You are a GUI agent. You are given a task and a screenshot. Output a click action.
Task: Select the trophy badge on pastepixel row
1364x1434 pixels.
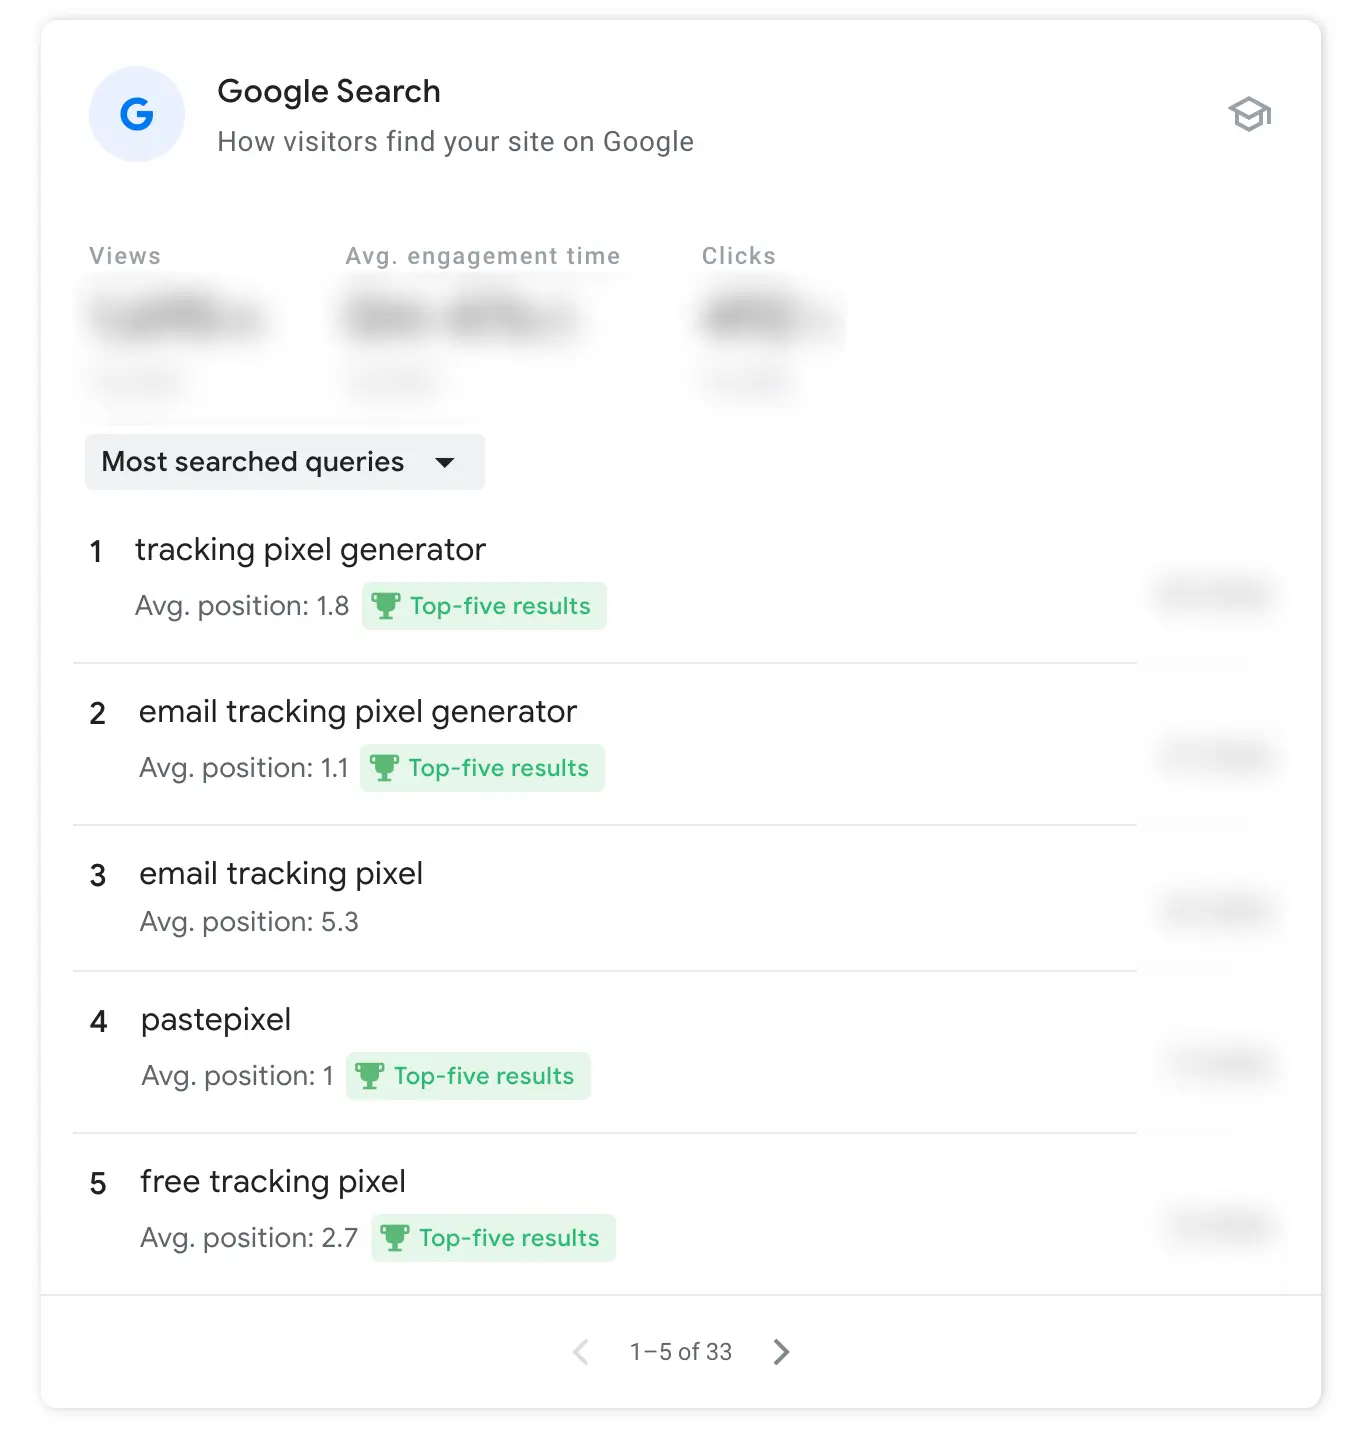pyautogui.click(x=370, y=1075)
